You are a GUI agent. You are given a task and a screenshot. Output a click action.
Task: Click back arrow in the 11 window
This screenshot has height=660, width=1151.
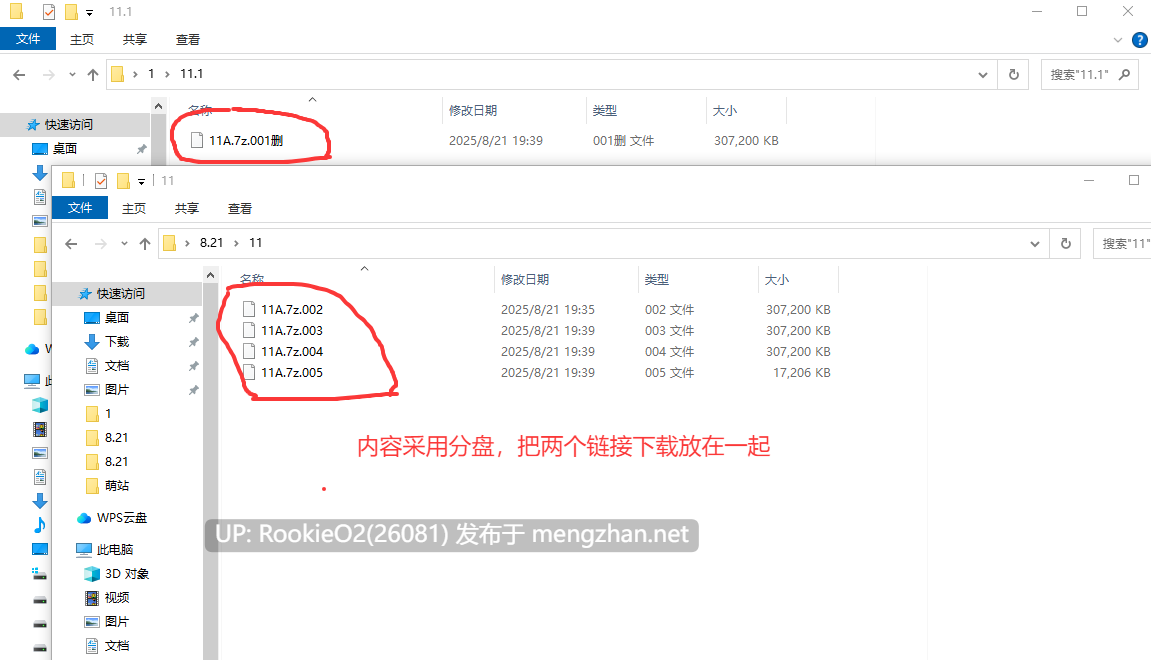[x=71, y=244]
